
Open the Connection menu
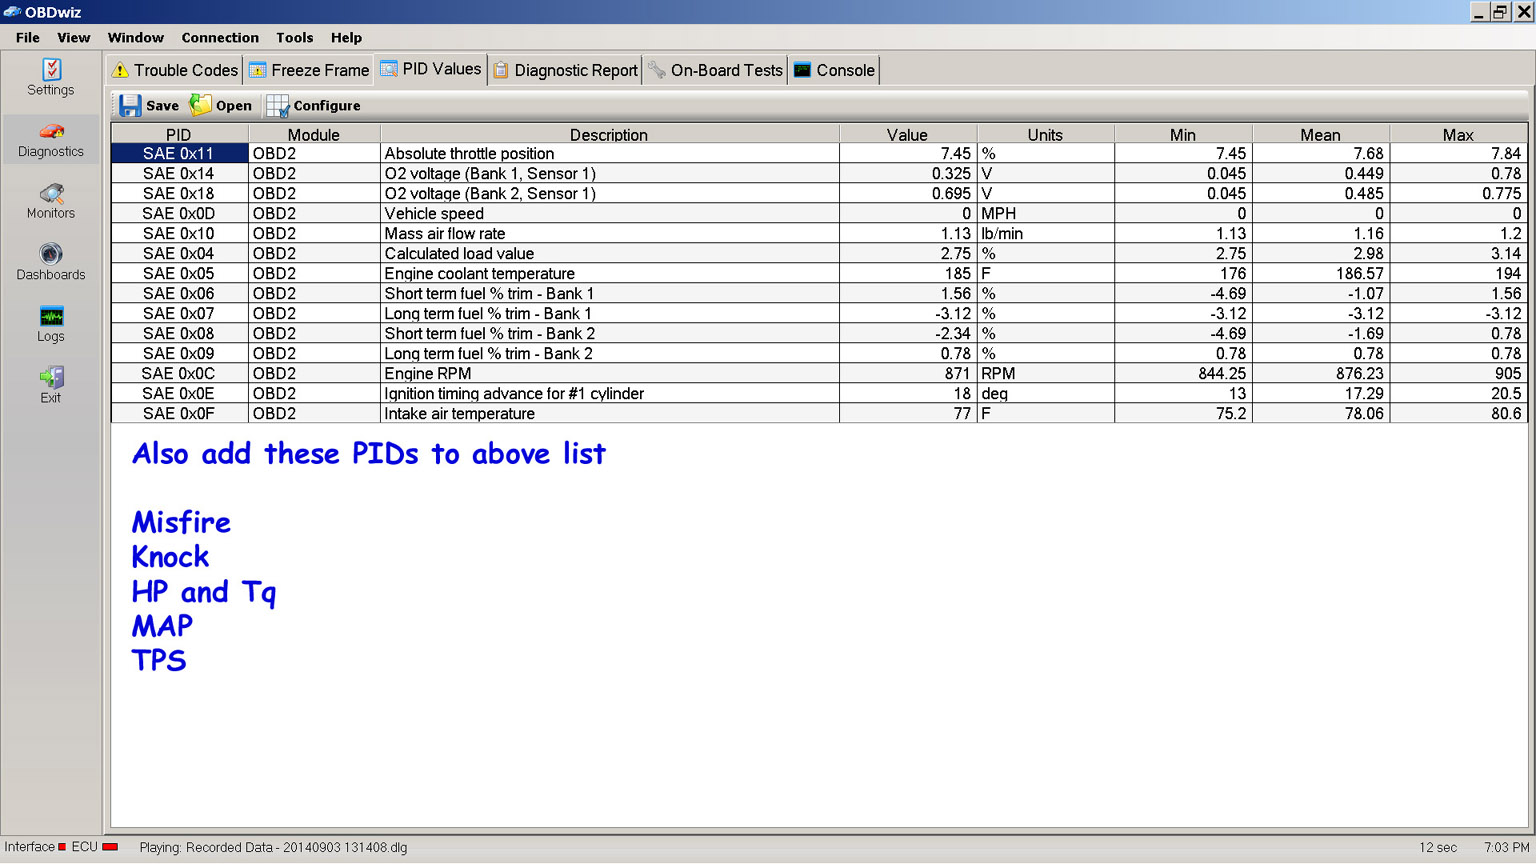[x=220, y=38]
